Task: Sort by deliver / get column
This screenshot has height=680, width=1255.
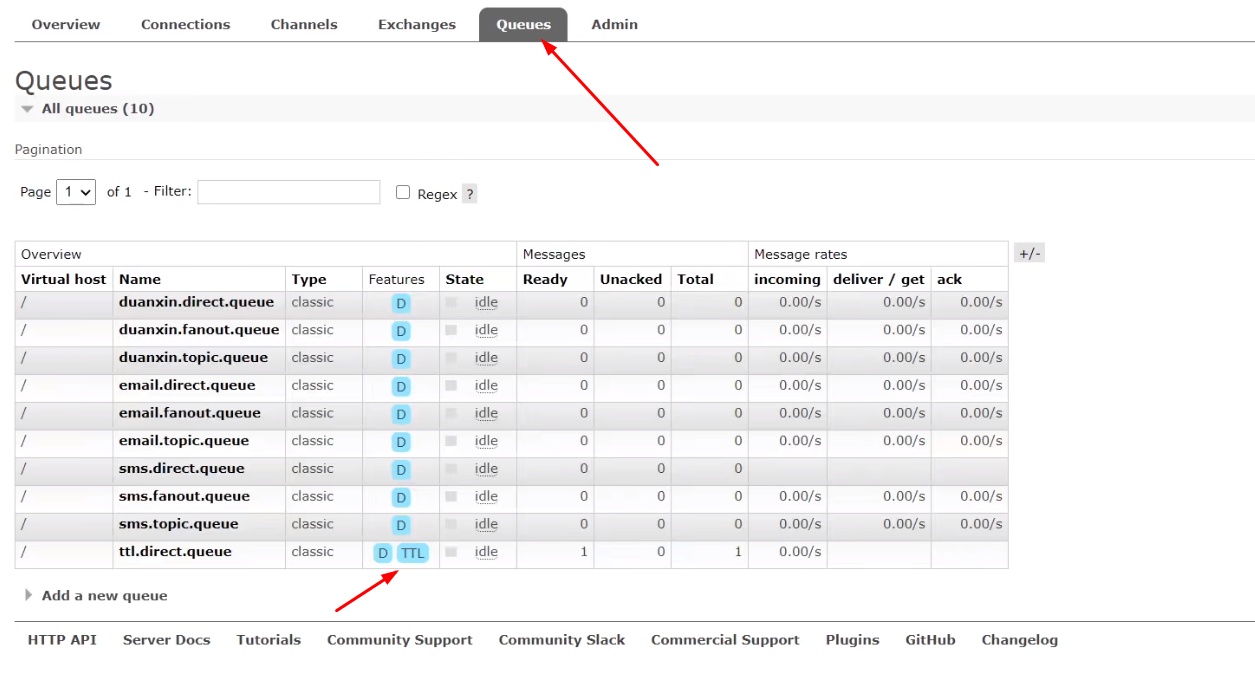Action: (x=879, y=279)
